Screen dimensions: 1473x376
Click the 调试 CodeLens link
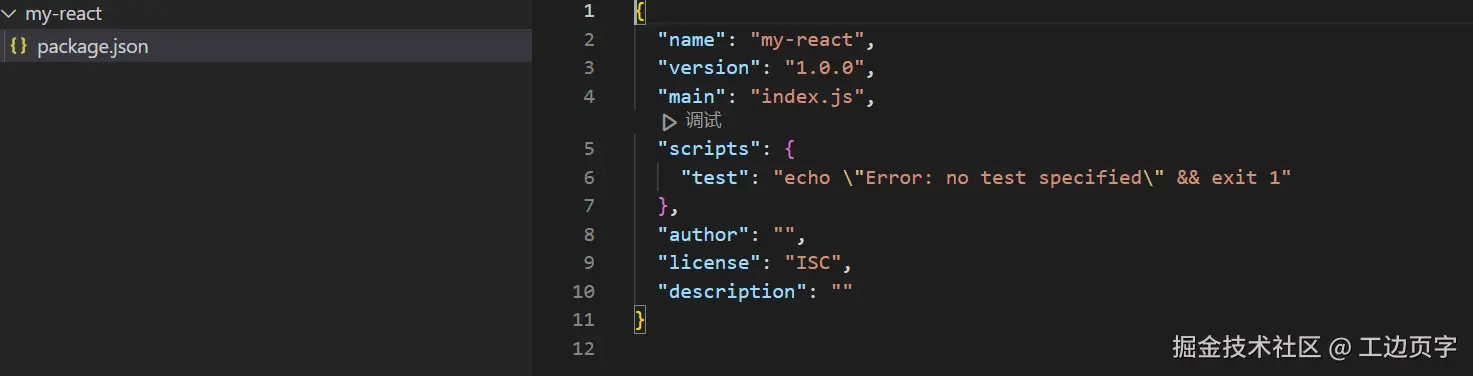pos(703,121)
